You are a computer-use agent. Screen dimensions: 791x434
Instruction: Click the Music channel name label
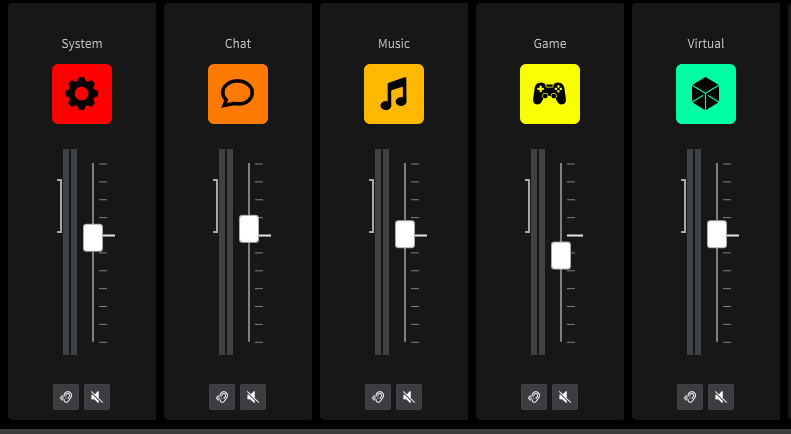pos(394,44)
